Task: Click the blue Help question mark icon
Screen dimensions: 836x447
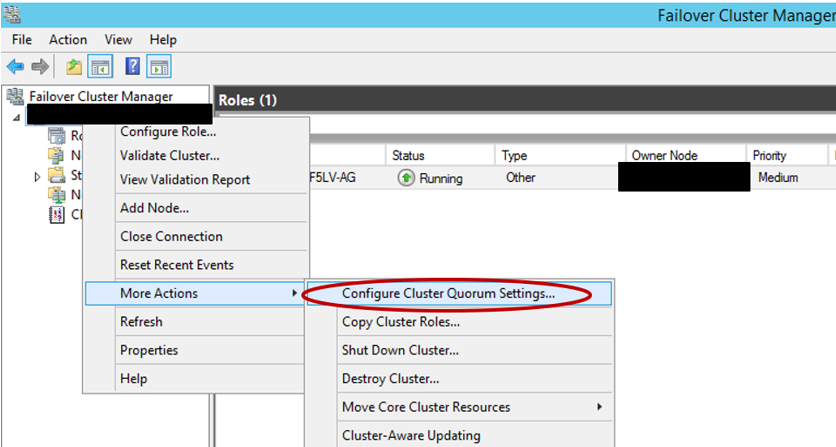Action: click(132, 67)
